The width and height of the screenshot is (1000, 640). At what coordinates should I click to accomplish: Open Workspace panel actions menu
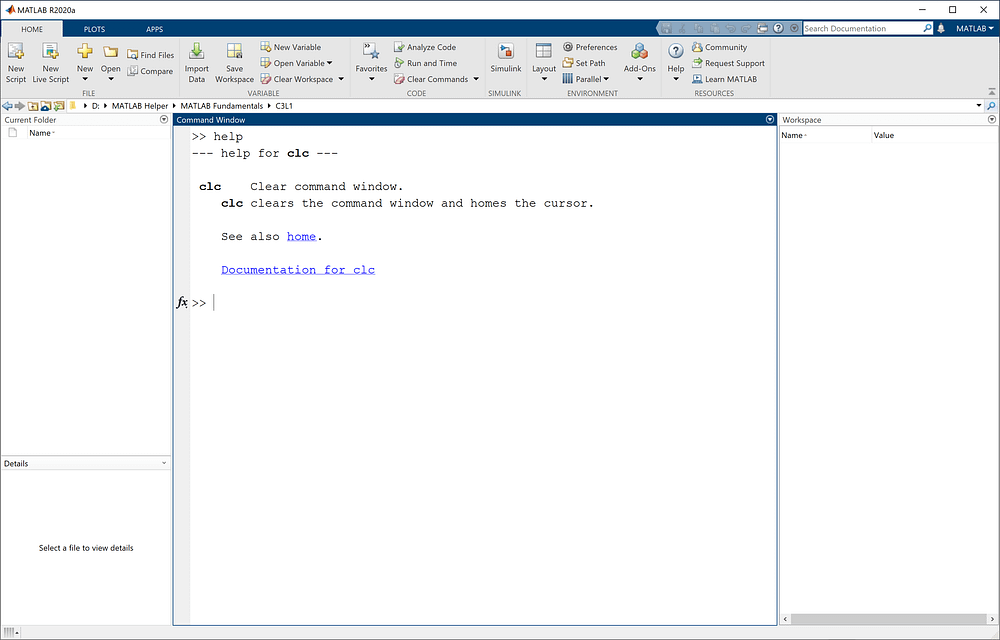tap(992, 119)
